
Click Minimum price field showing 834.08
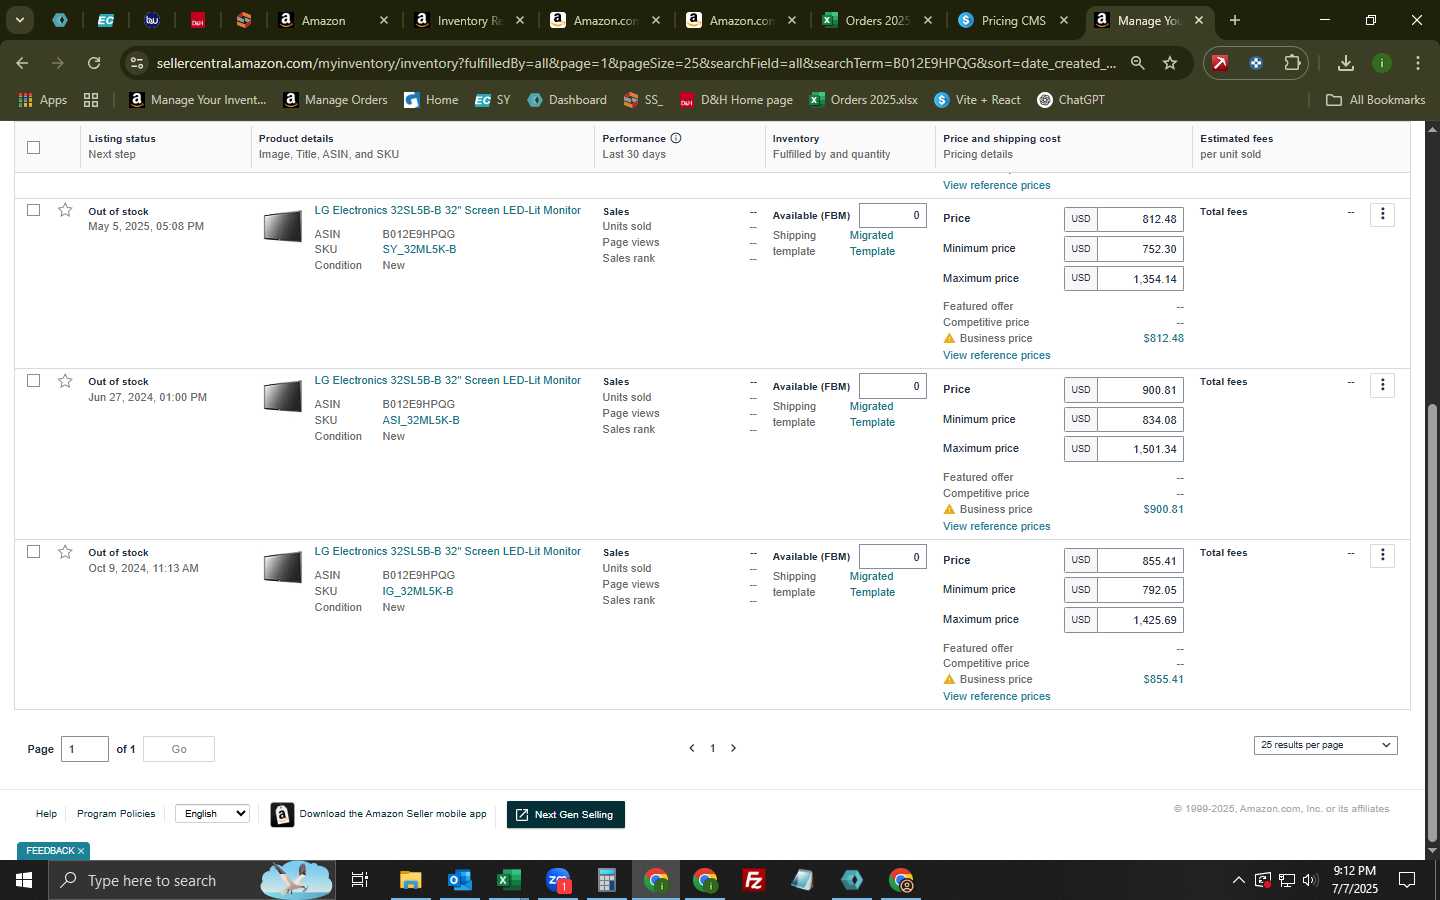1140,420
